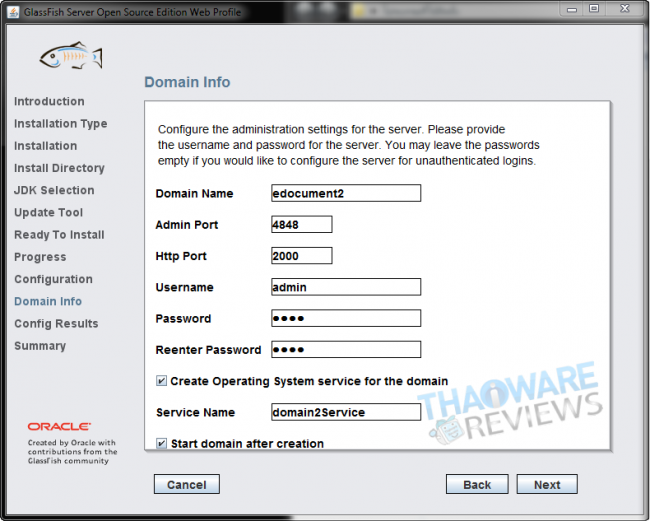The image size is (650, 521).
Task: Select the Config Results step
Action: point(56,324)
